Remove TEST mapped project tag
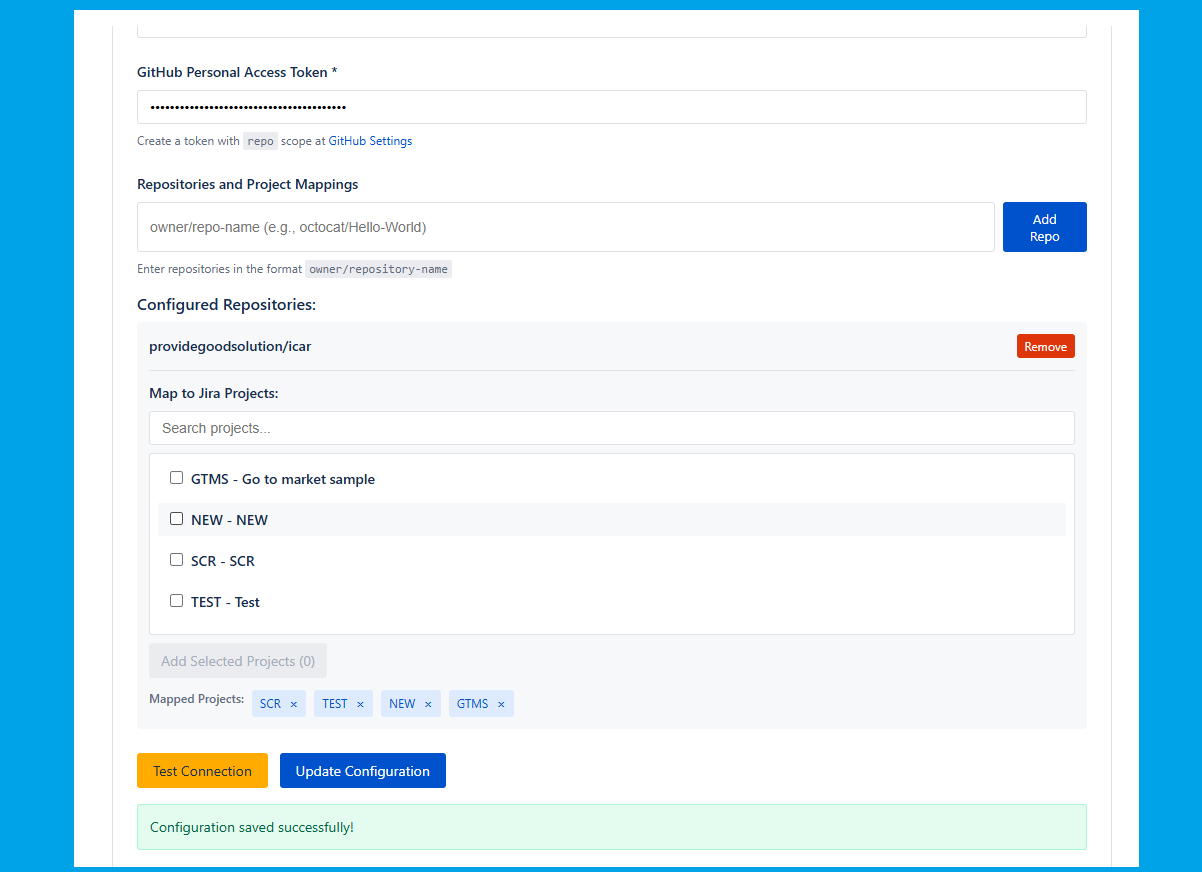1202x872 pixels. pos(360,704)
